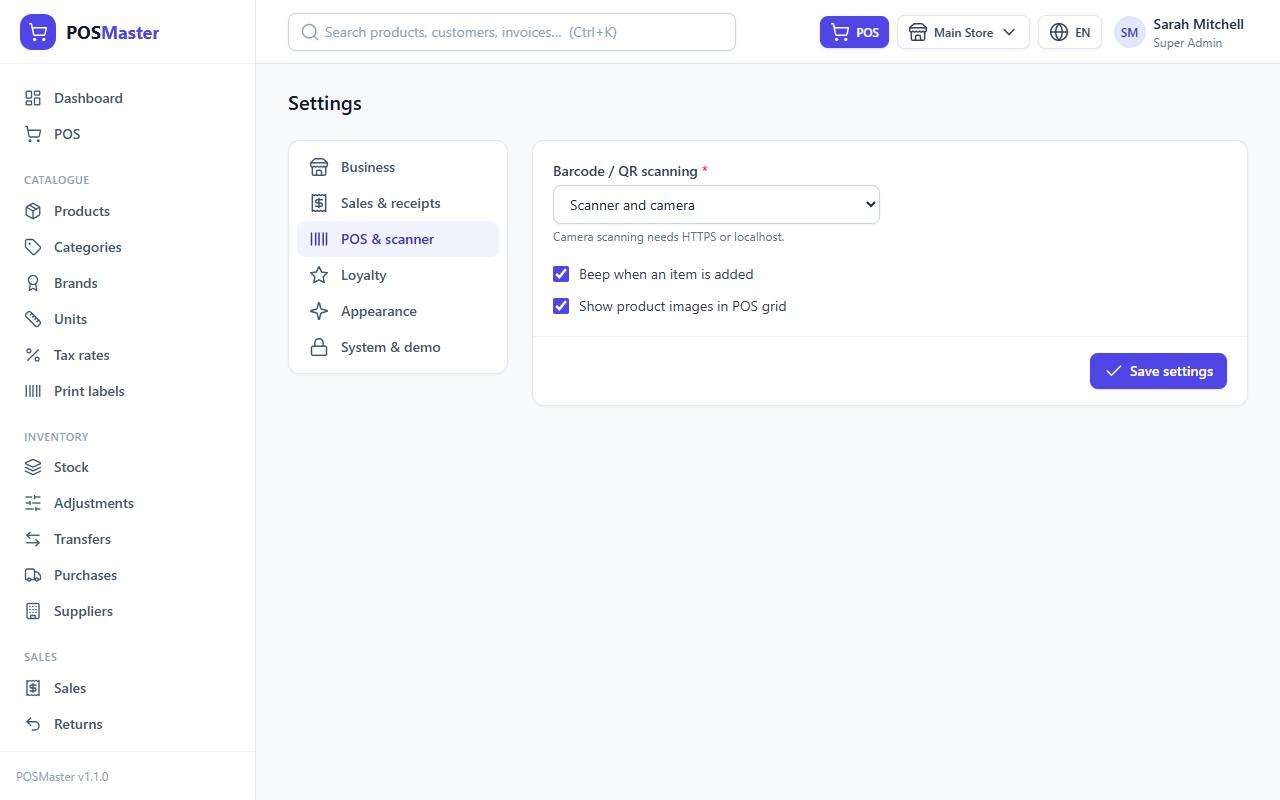This screenshot has width=1280, height=800.
Task: Click the SM user avatar
Action: click(1129, 32)
